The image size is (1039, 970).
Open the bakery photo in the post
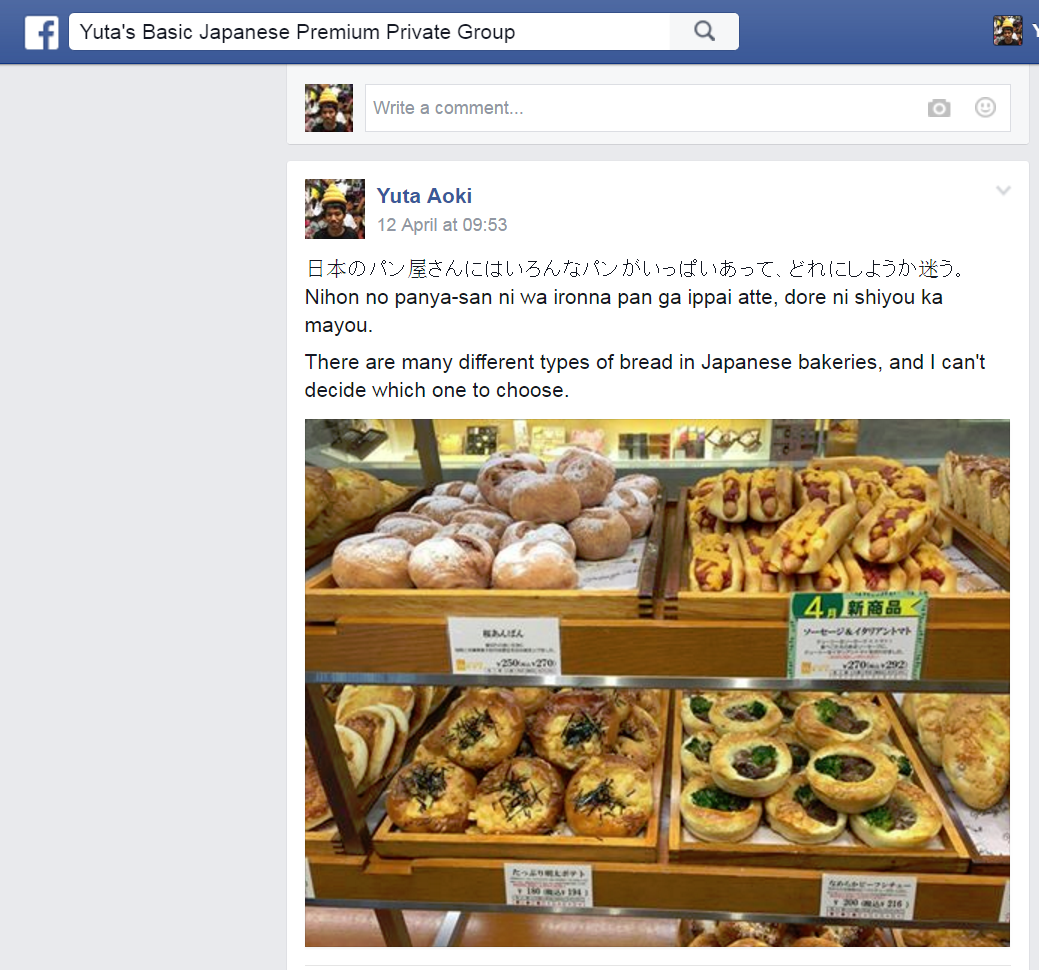click(657, 682)
